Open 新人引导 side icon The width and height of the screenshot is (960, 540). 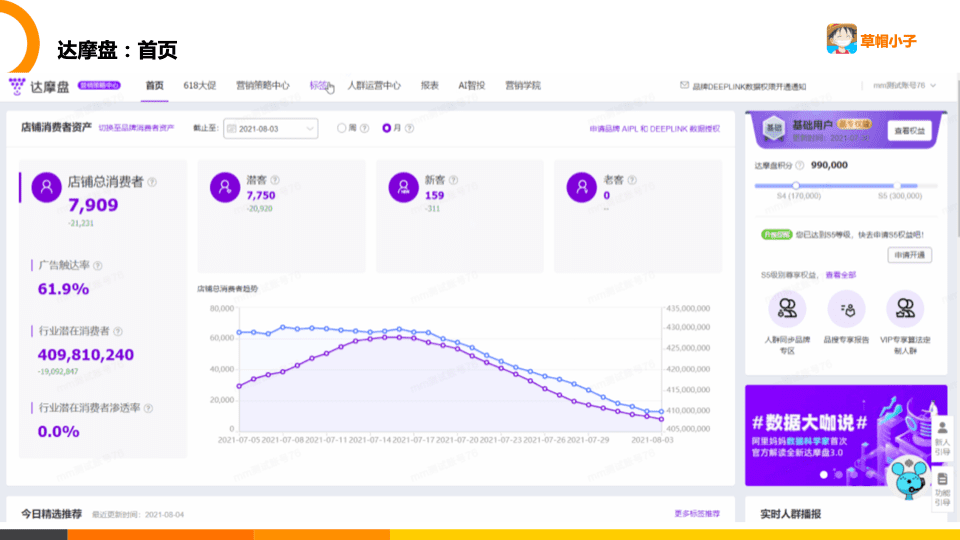(942, 438)
